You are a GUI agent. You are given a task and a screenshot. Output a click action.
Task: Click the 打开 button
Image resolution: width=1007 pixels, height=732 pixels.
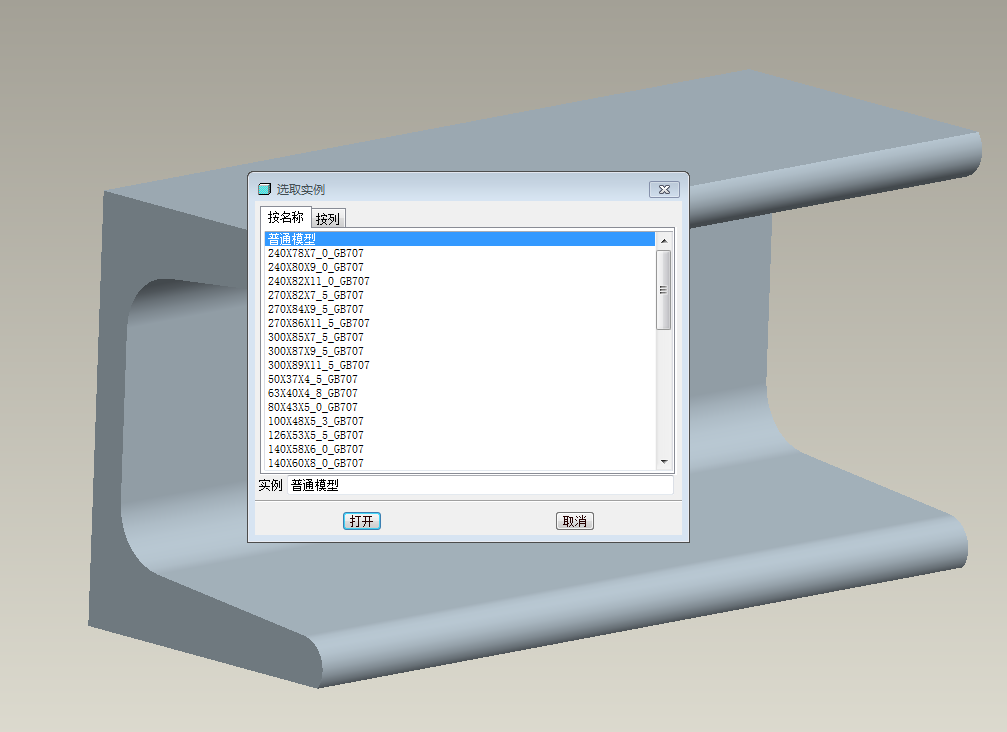(x=361, y=521)
